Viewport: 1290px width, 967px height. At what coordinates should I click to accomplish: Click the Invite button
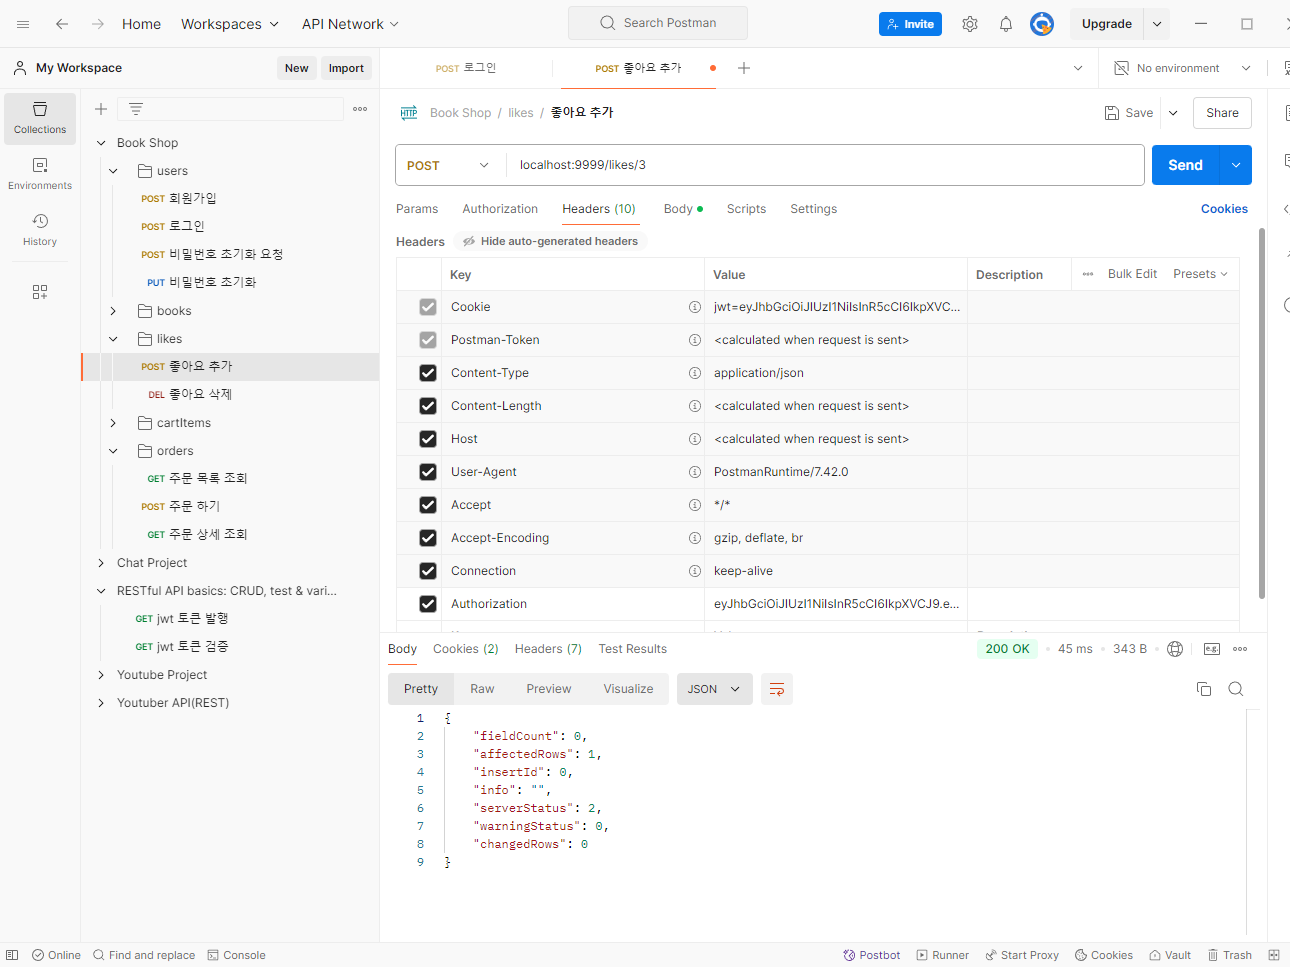click(x=910, y=24)
